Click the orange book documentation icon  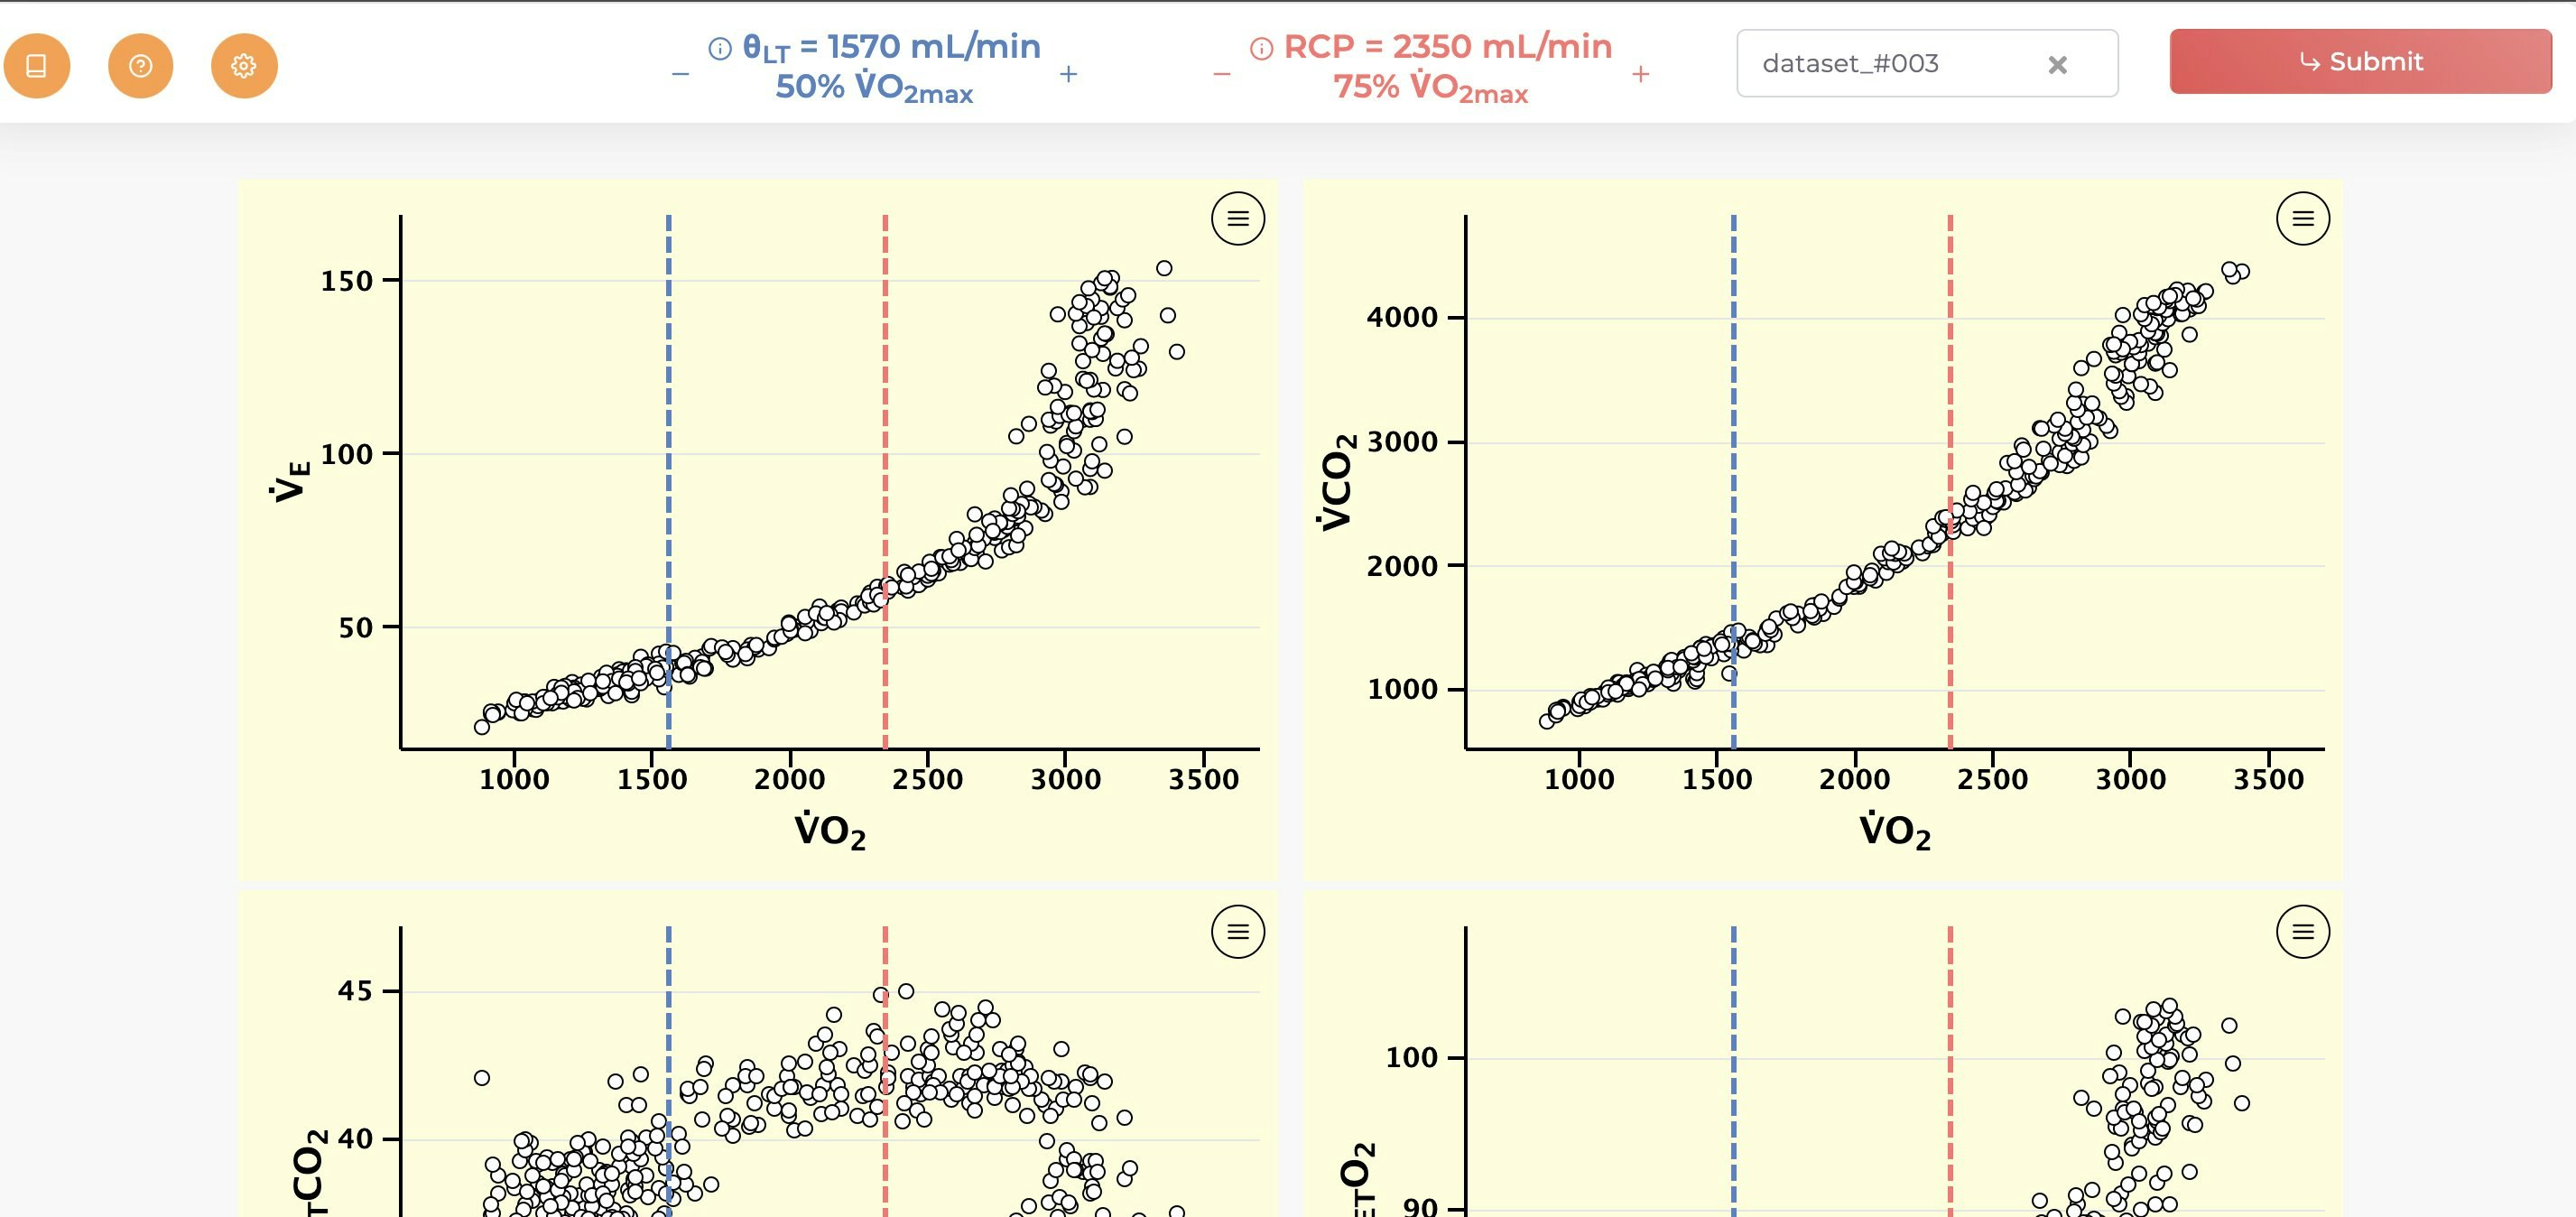click(x=37, y=66)
